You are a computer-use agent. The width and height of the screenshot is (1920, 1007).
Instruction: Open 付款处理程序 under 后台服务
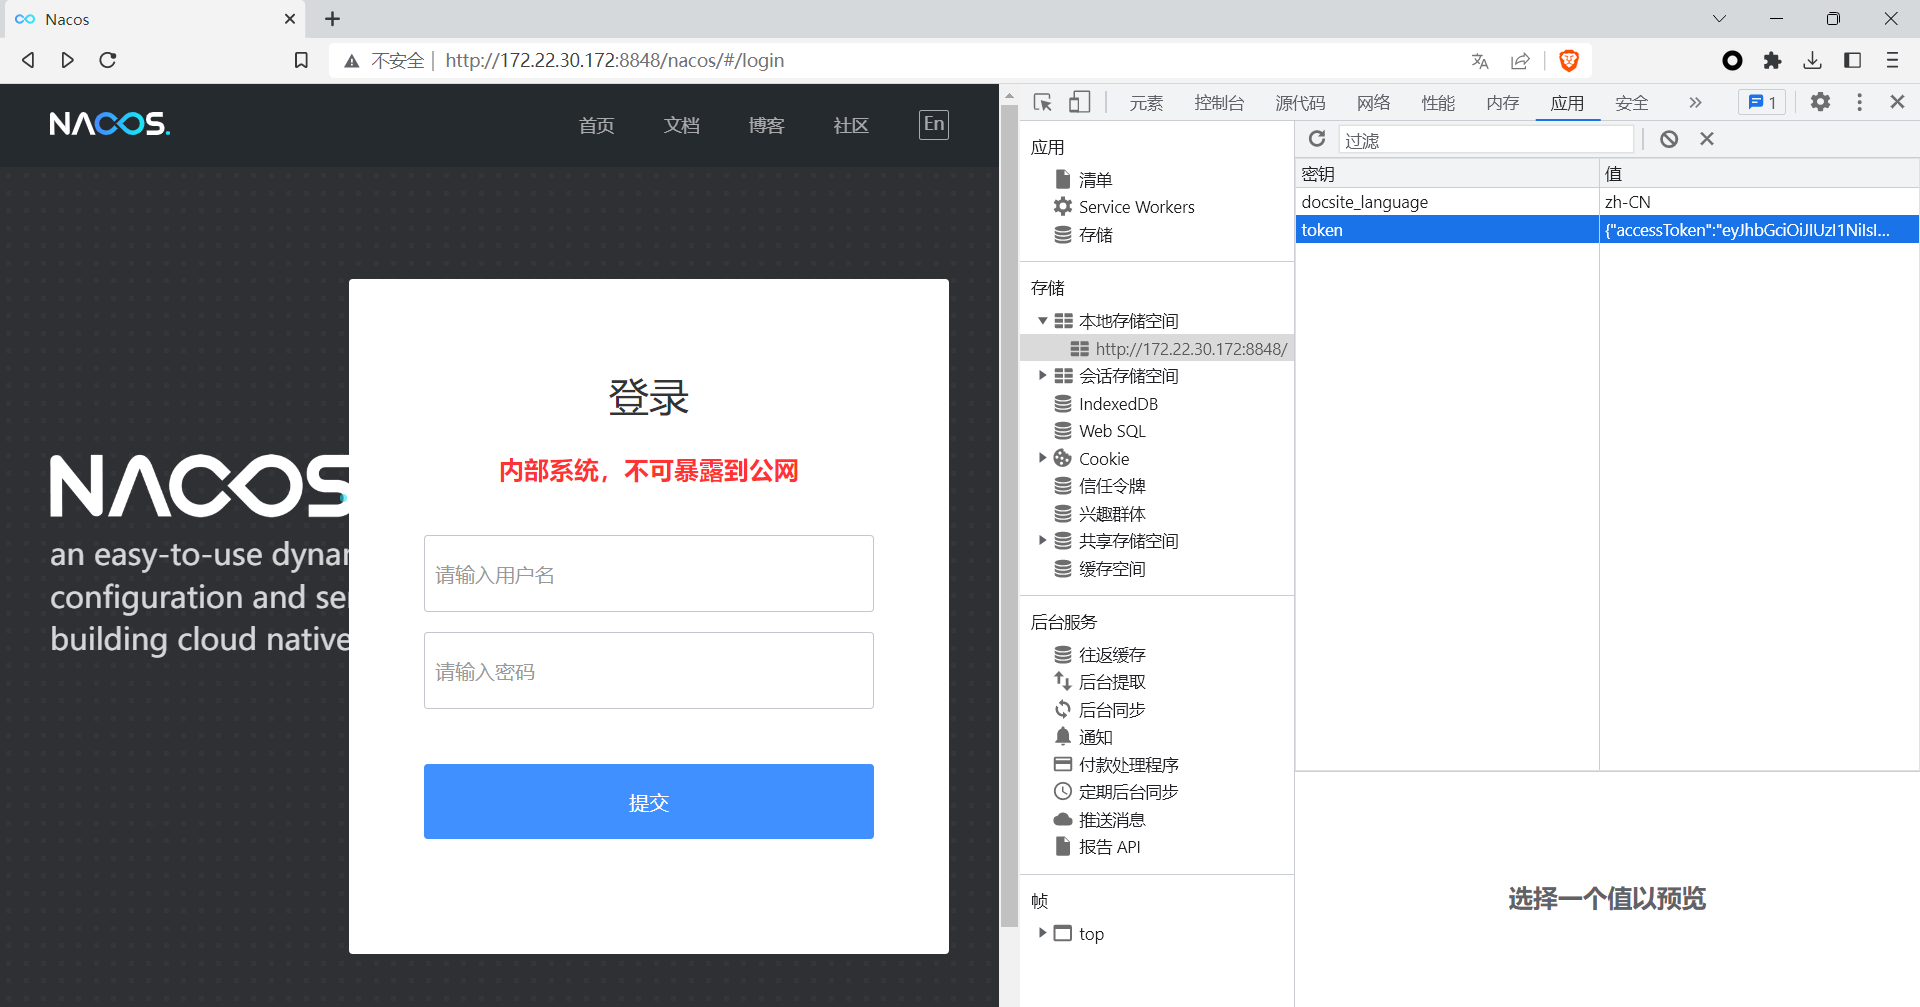tap(1128, 765)
